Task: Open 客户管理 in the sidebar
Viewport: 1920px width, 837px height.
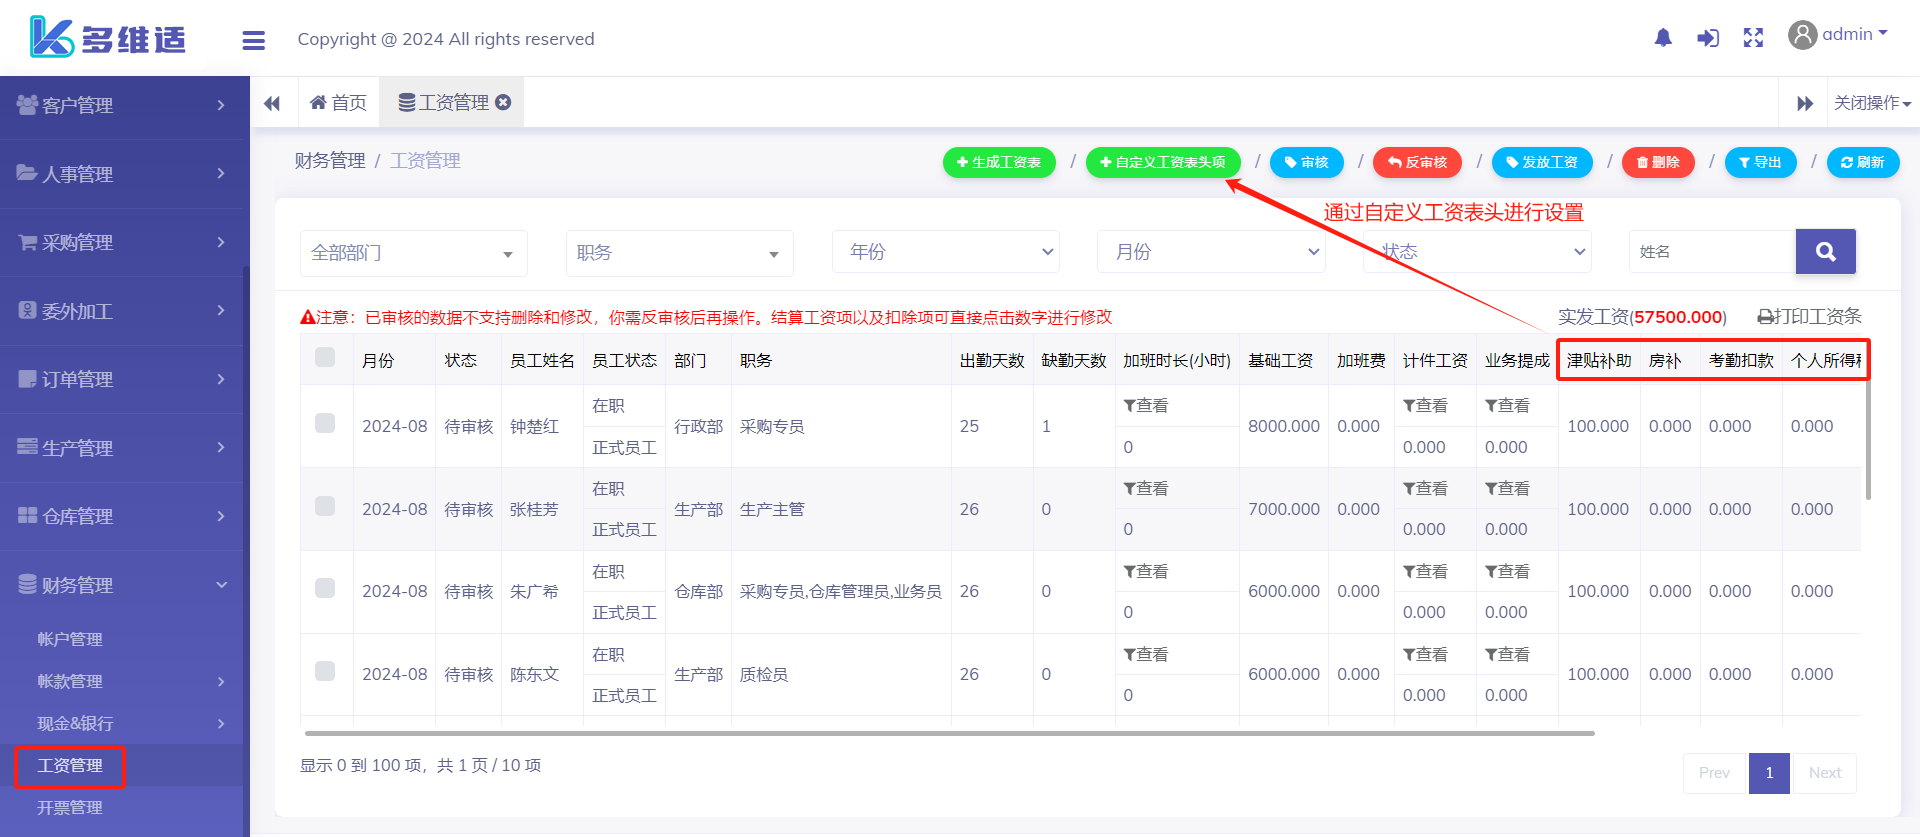Action: (120, 105)
